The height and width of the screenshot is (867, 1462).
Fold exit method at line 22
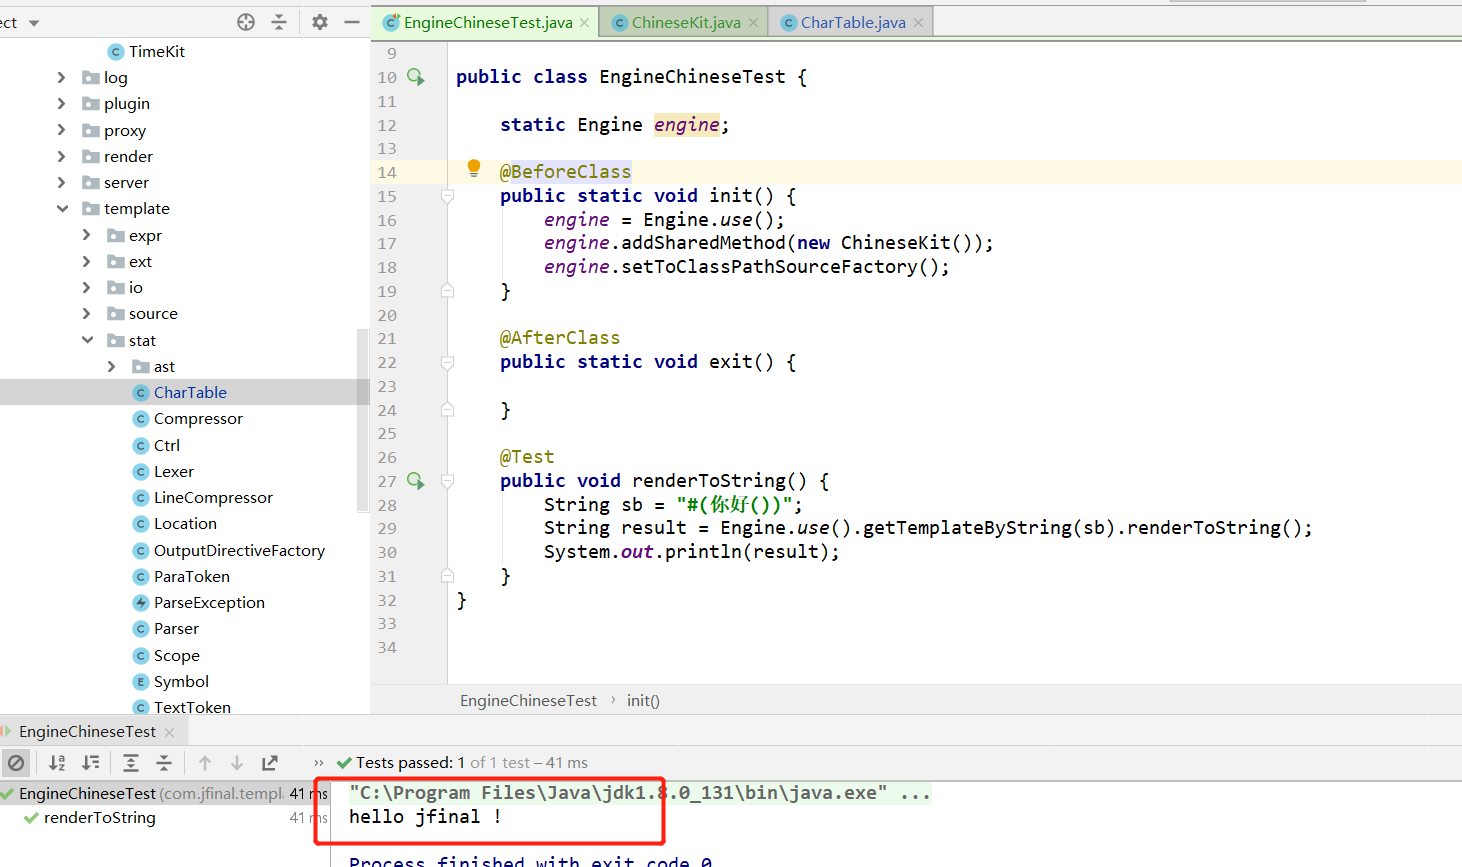[448, 362]
